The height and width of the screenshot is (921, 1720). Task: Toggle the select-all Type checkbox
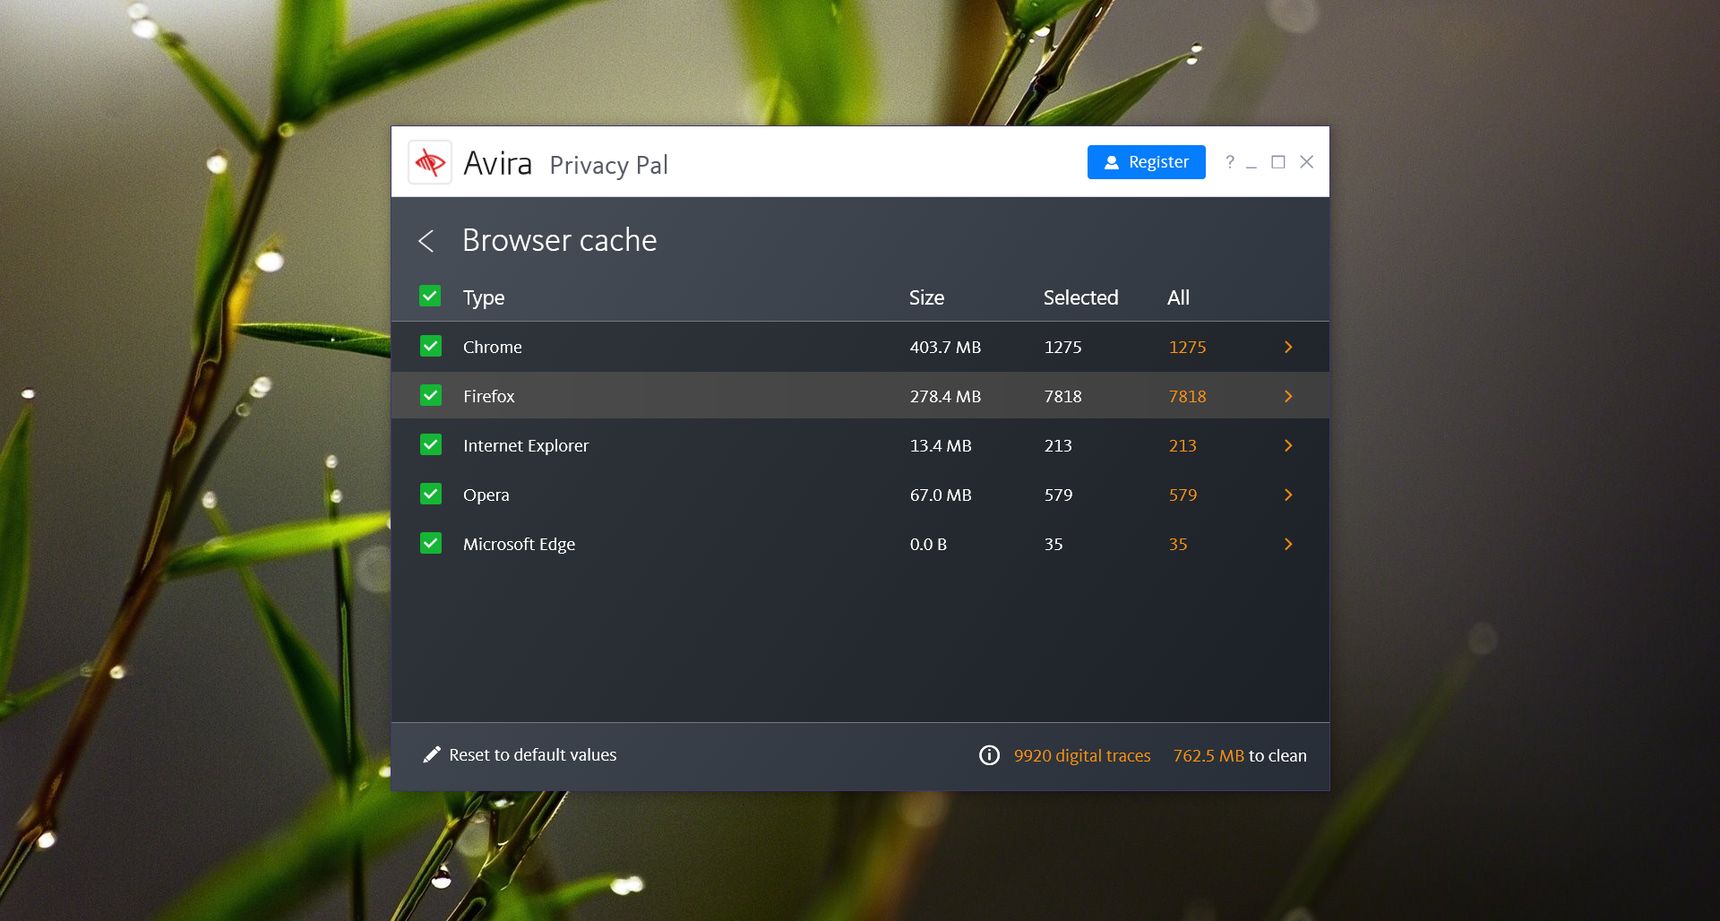pos(430,296)
